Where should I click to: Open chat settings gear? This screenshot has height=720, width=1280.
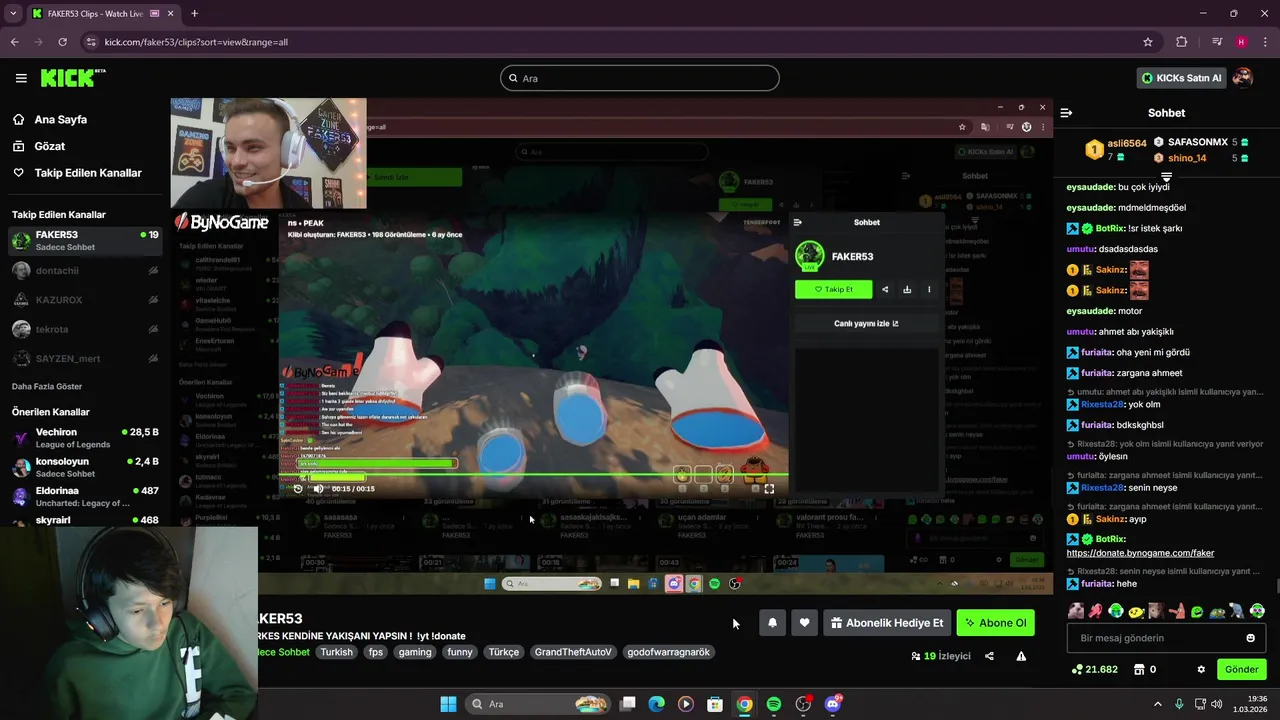tap(1201, 669)
